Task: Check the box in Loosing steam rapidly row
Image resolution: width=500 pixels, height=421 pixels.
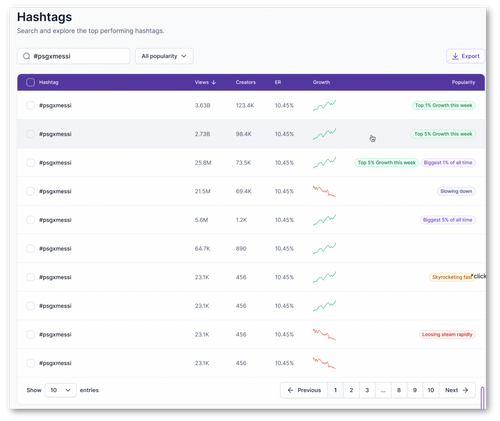Action: click(30, 334)
